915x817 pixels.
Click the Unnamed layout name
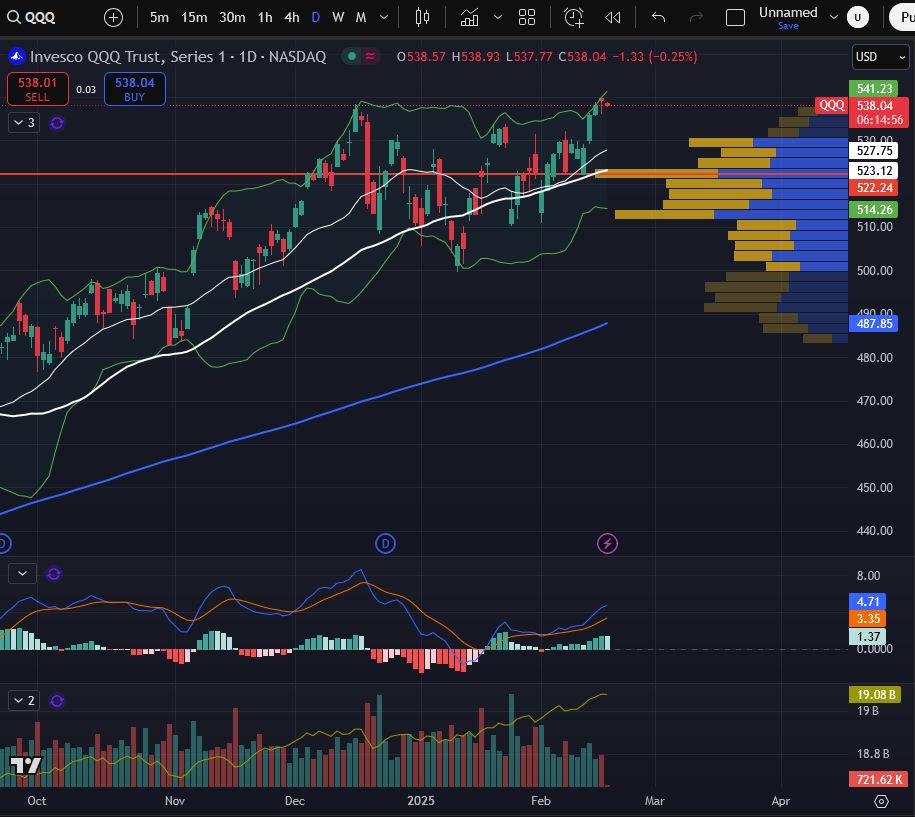point(788,12)
